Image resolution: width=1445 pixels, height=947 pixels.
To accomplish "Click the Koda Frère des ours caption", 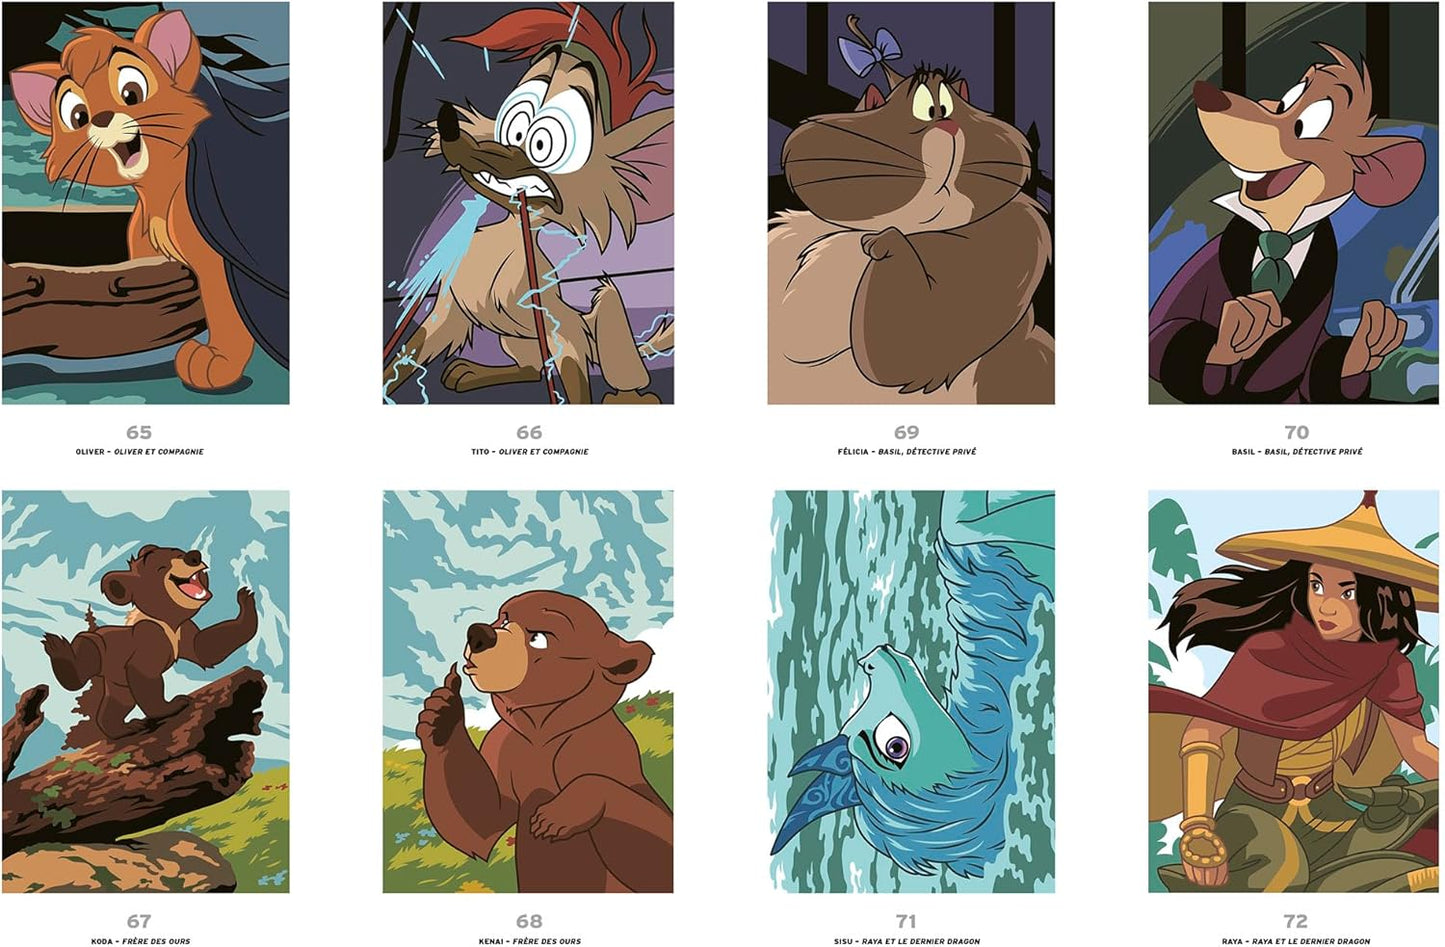I will click(x=140, y=941).
